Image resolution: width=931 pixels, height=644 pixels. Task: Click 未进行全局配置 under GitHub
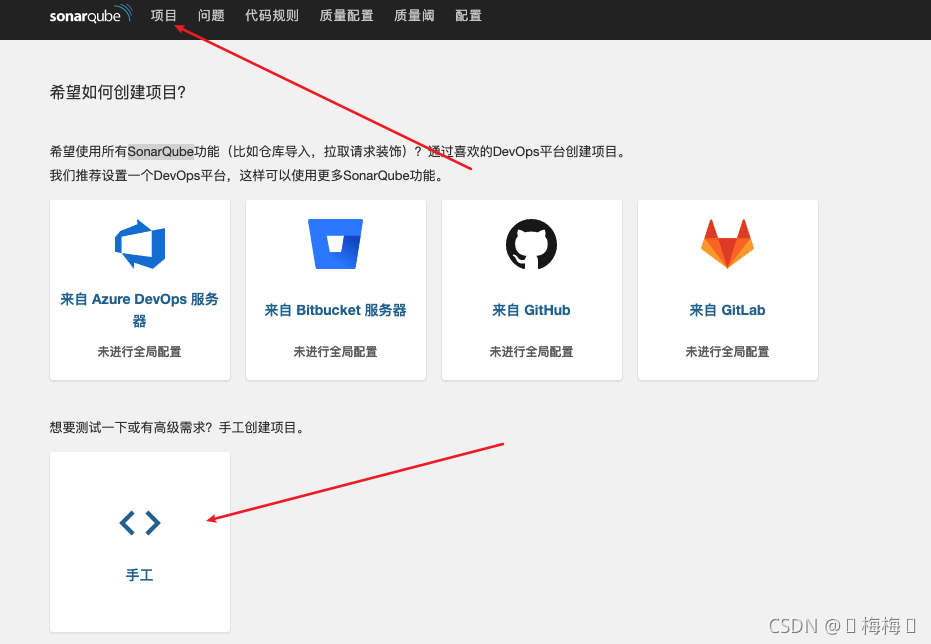(531, 351)
